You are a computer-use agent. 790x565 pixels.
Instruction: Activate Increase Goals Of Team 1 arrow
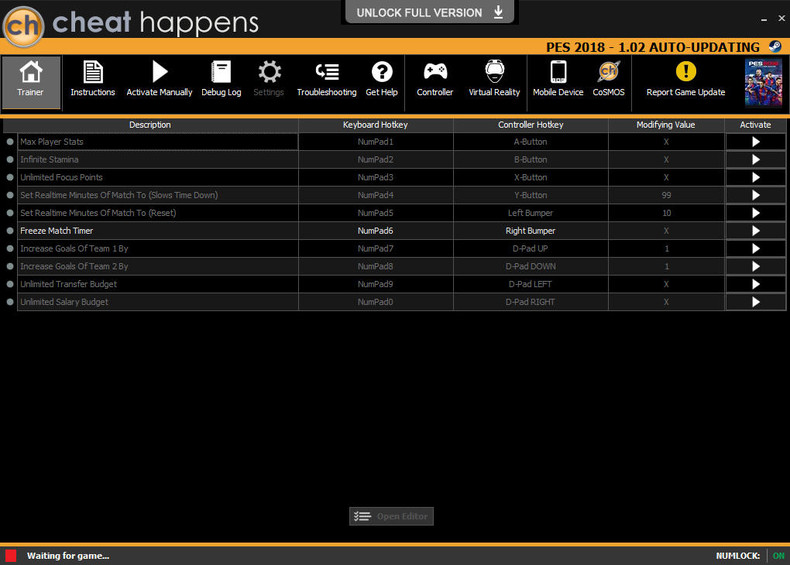755,248
